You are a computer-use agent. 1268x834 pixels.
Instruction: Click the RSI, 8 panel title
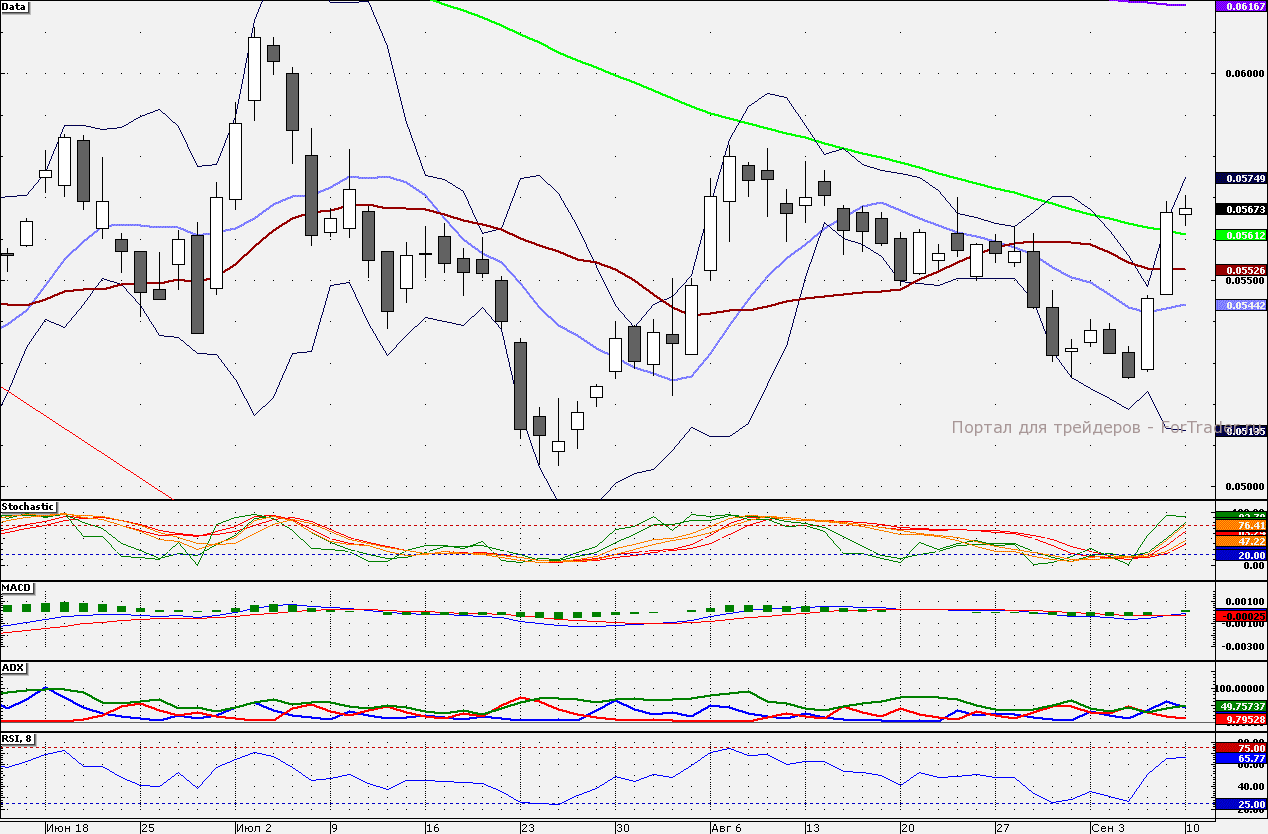pyautogui.click(x=19, y=739)
